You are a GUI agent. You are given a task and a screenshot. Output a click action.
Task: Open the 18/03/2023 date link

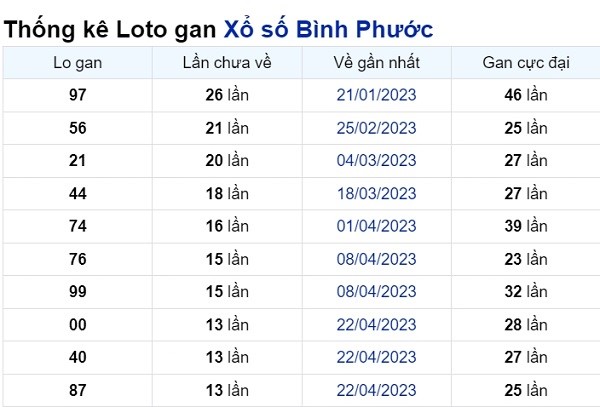click(377, 194)
